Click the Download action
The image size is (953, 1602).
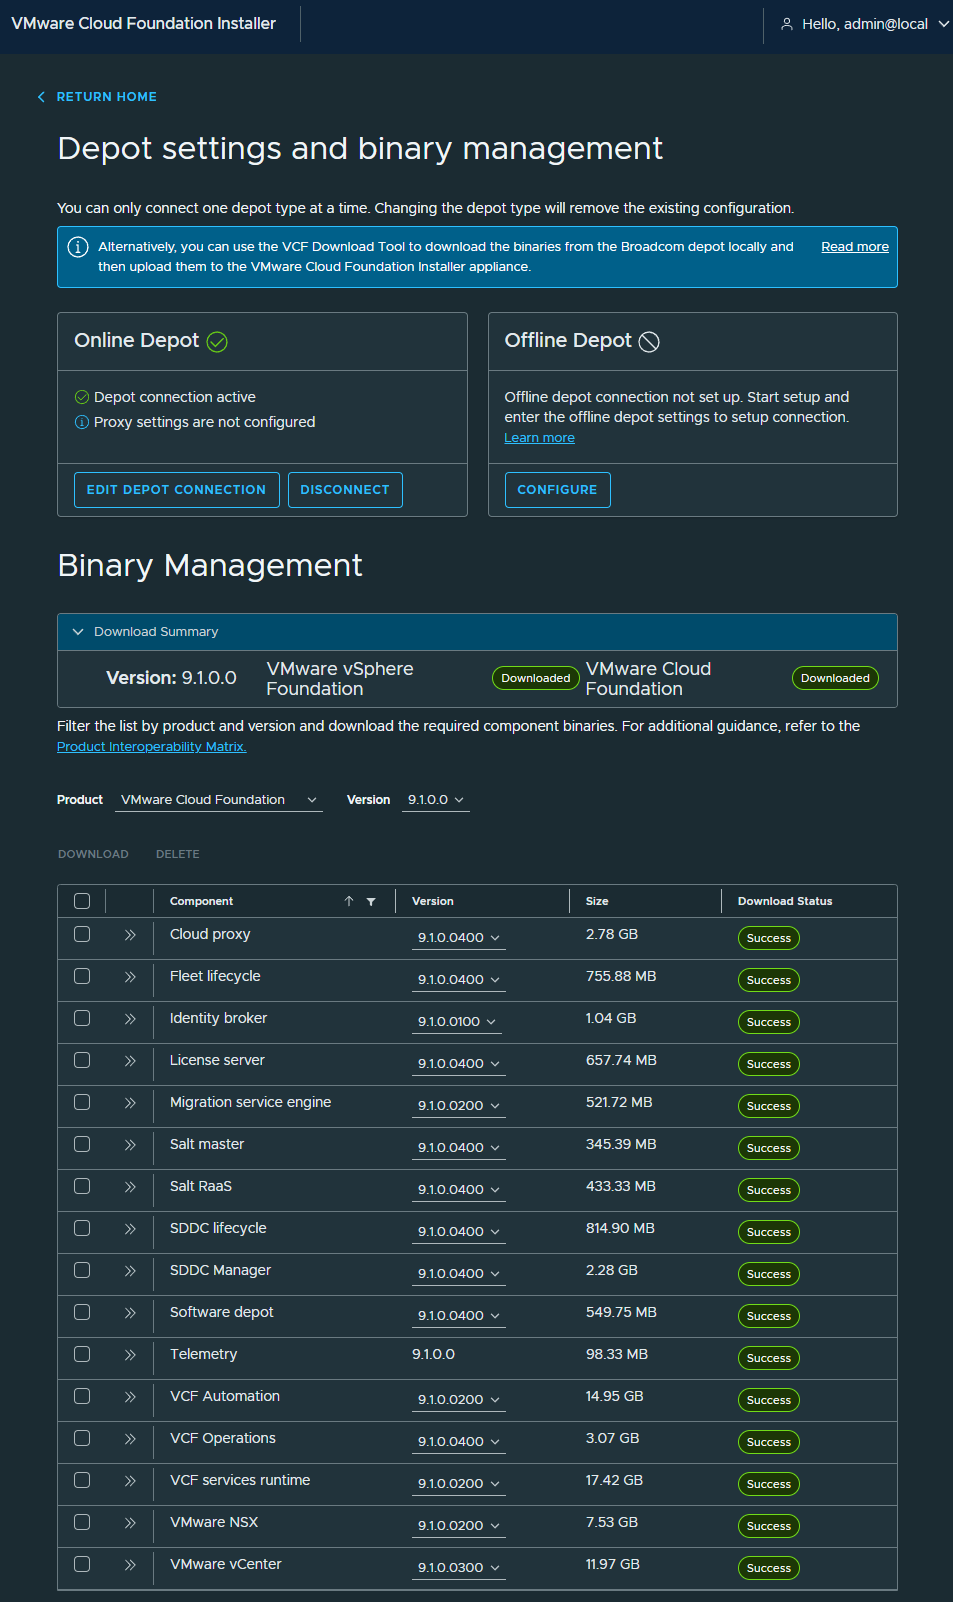(93, 854)
